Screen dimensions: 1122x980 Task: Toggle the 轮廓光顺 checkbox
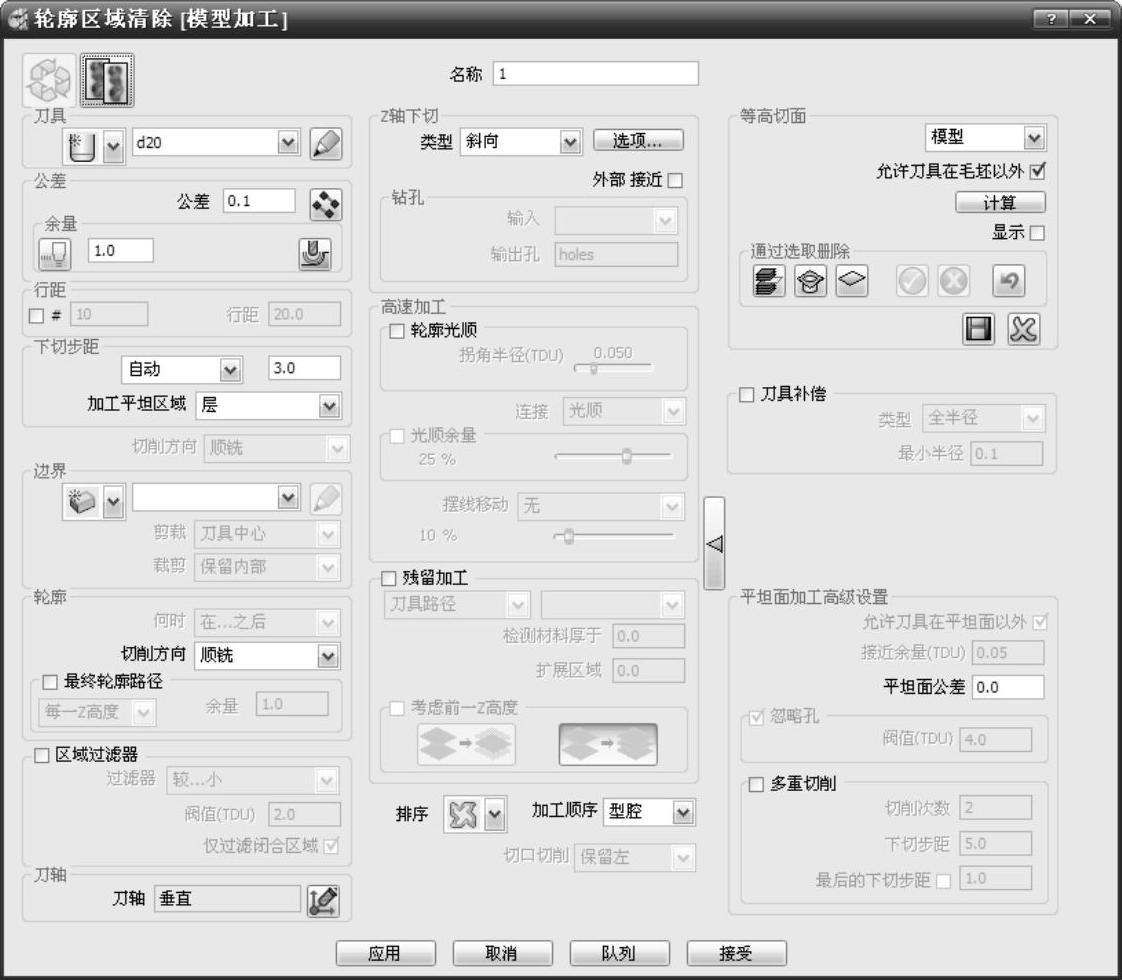(x=397, y=331)
